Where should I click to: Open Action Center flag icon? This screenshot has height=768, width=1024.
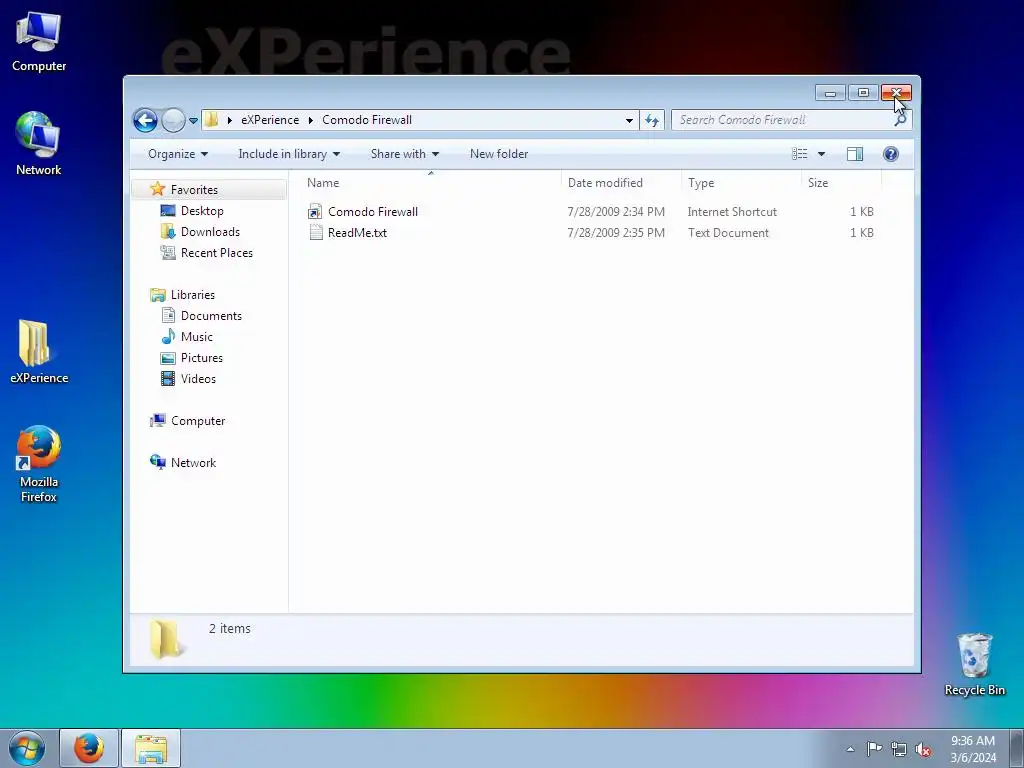pyautogui.click(x=874, y=749)
